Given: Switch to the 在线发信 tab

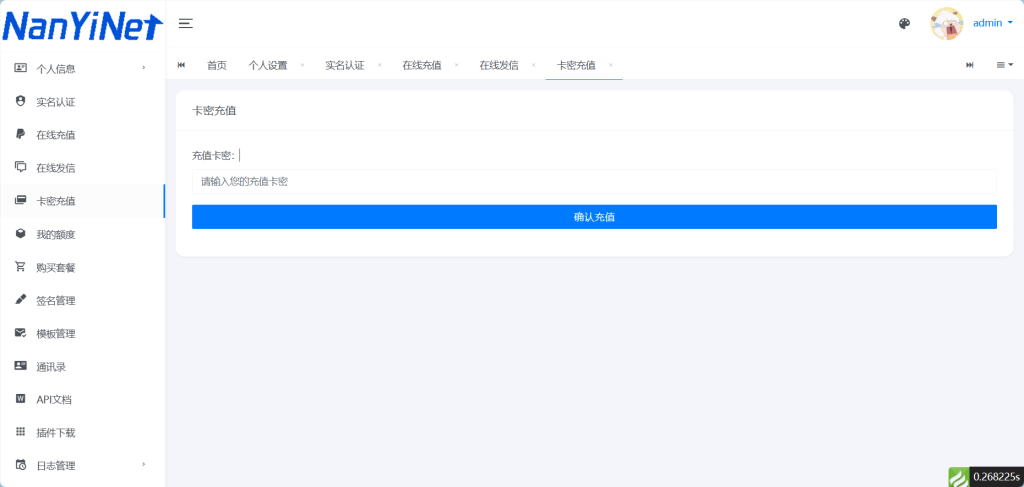Looking at the screenshot, I should tap(499, 65).
